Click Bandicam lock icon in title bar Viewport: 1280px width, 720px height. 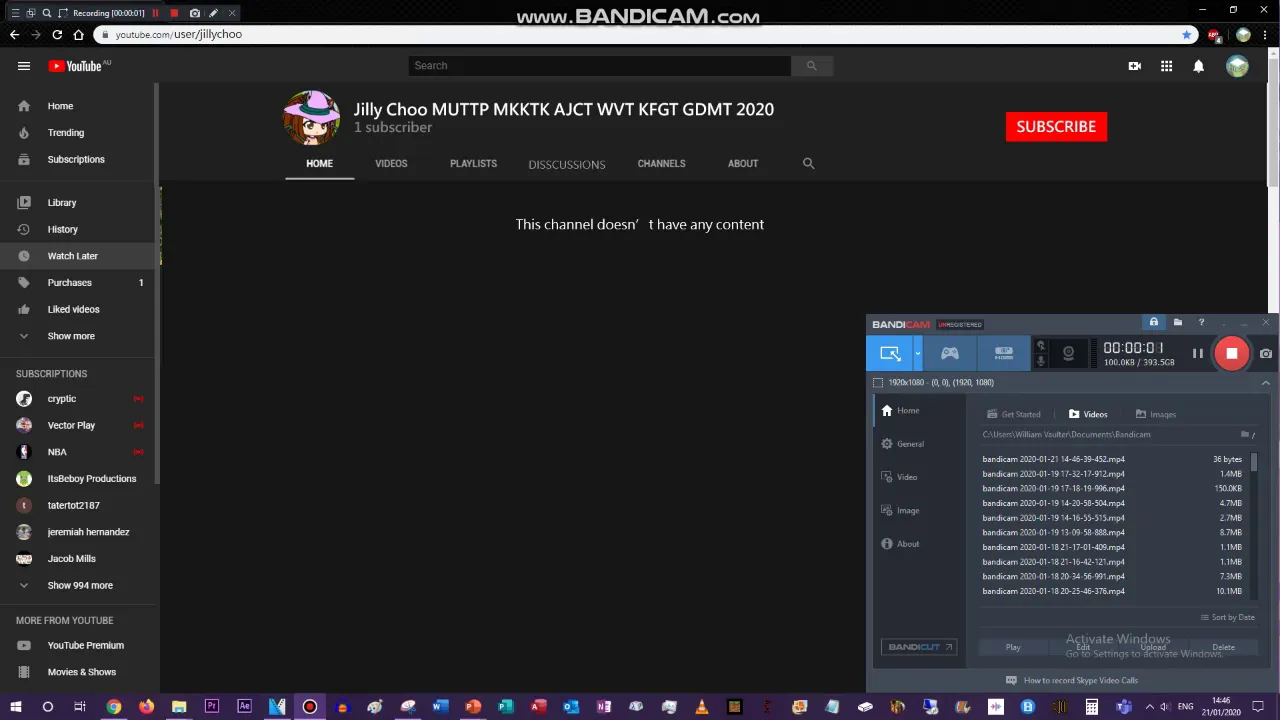point(1154,323)
